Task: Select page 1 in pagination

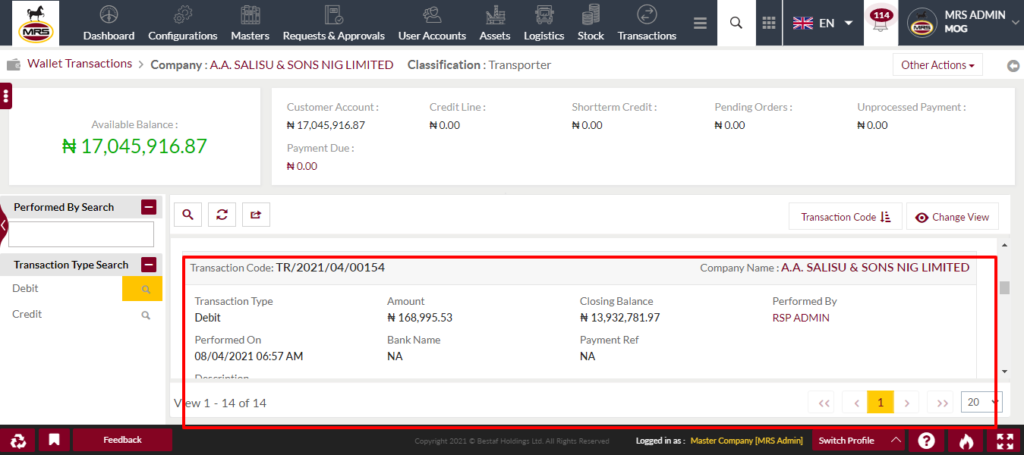Action: point(880,403)
